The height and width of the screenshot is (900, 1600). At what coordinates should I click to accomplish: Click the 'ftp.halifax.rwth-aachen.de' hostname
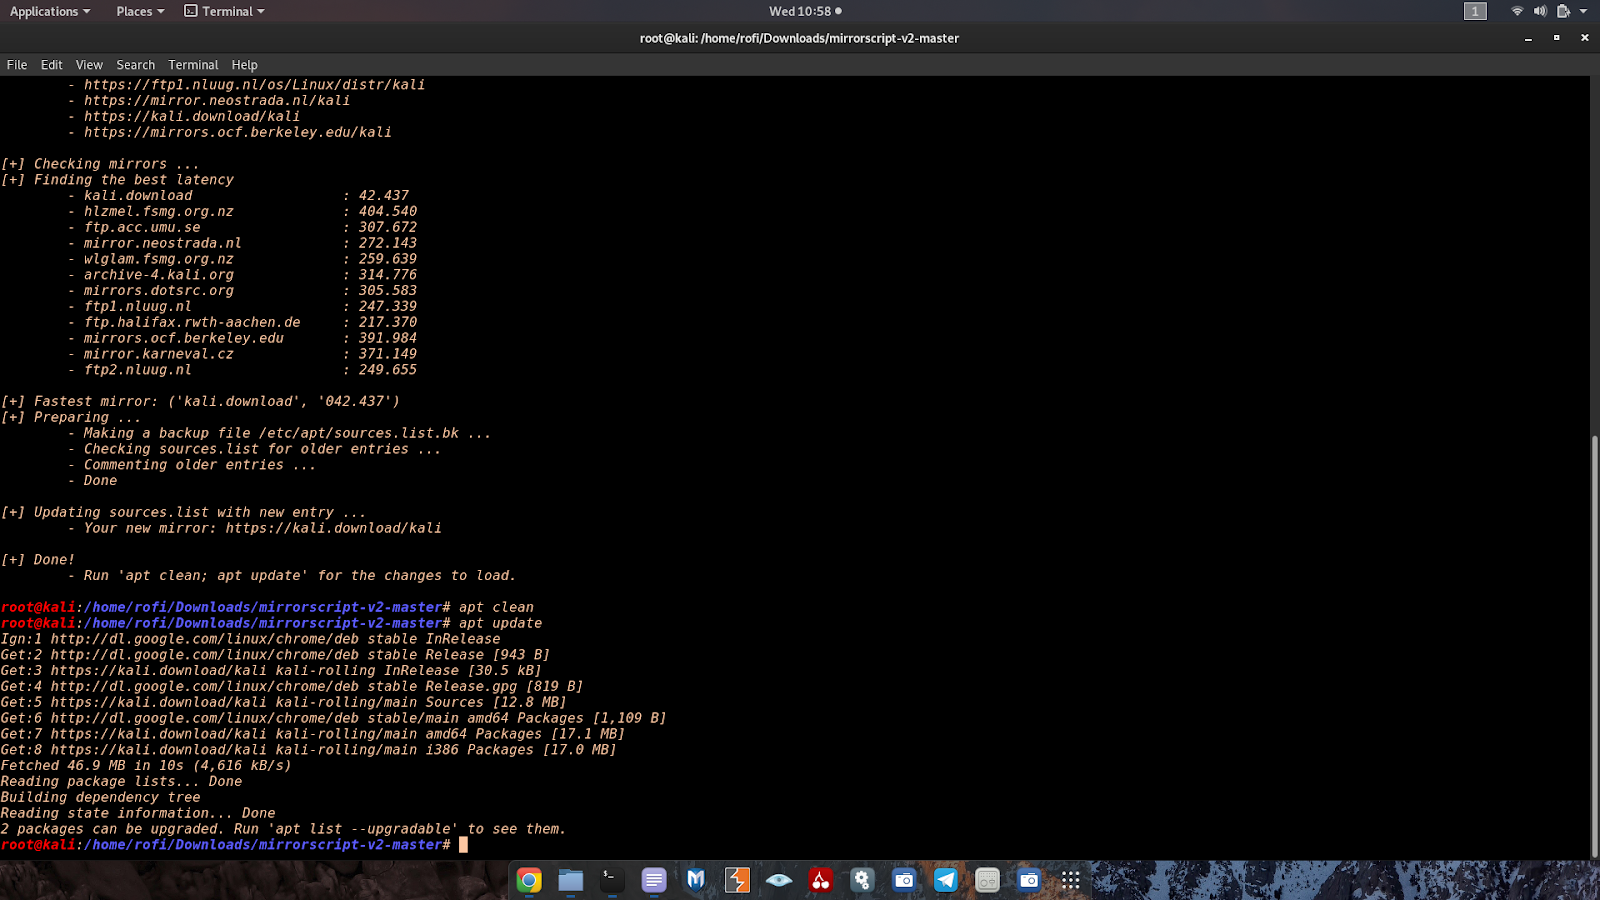[x=192, y=323]
